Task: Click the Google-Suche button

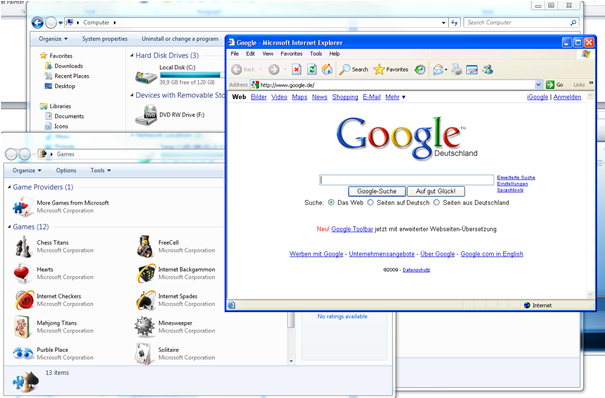Action: [377, 191]
